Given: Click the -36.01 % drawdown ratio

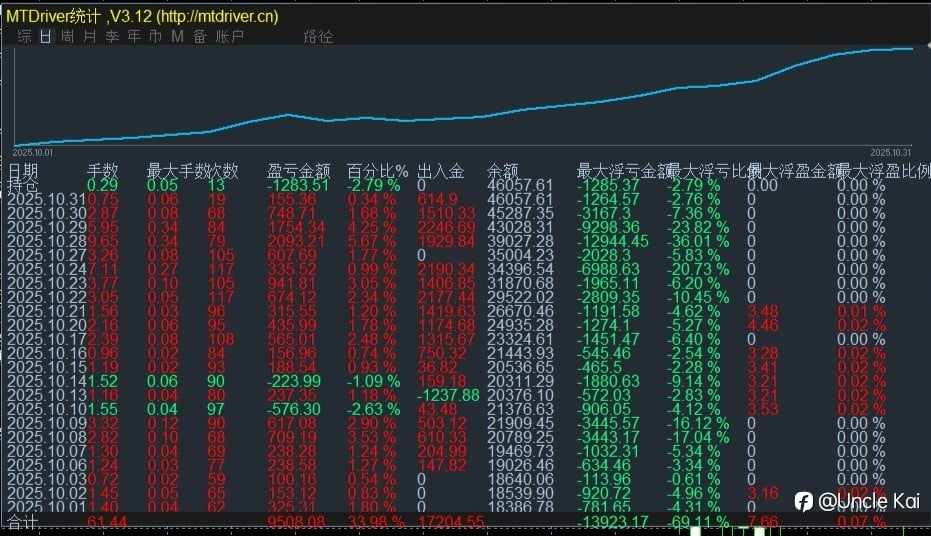Looking at the screenshot, I should pos(698,242).
